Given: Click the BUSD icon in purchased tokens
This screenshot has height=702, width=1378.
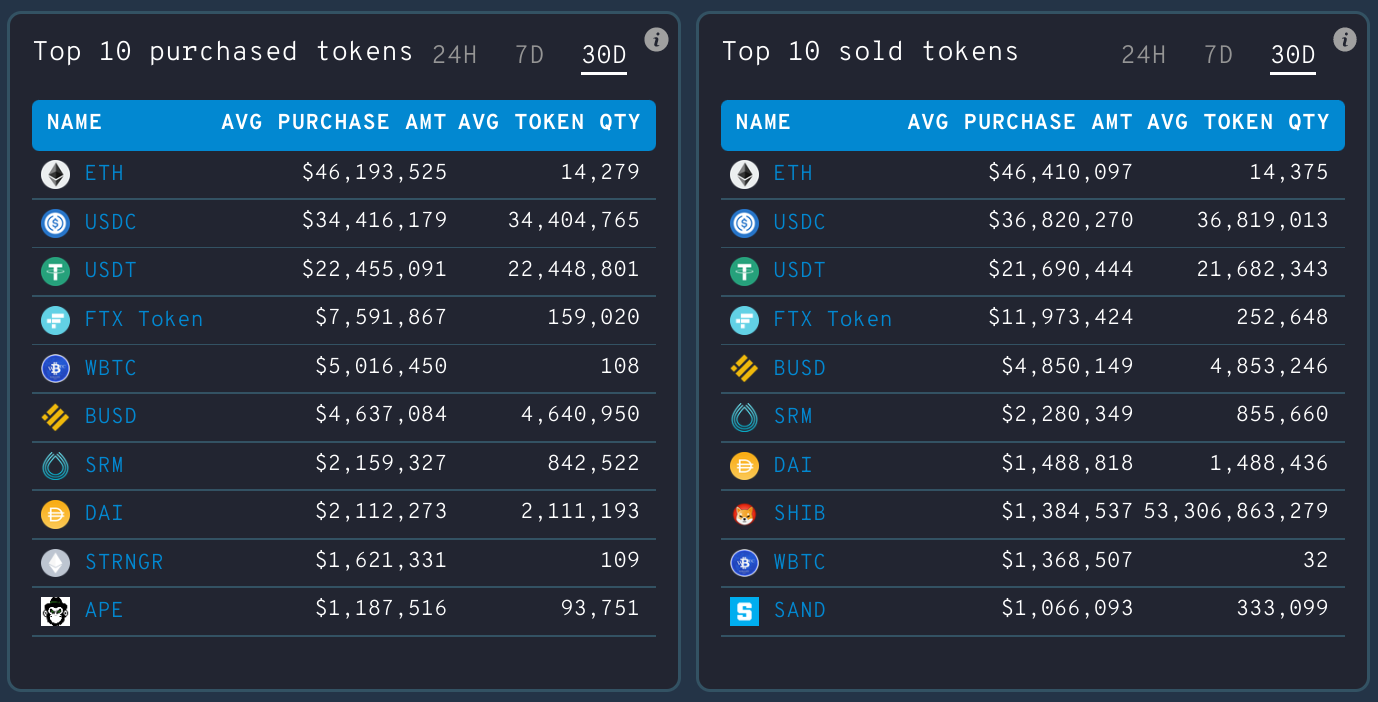Looking at the screenshot, I should pos(56,417).
